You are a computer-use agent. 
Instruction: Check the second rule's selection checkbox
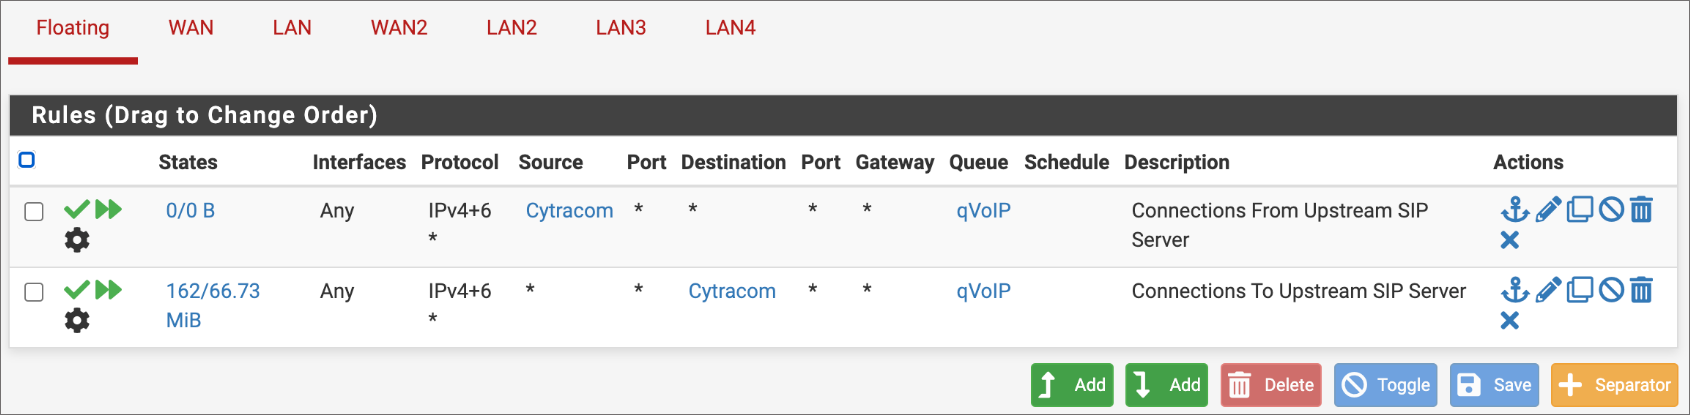click(34, 292)
